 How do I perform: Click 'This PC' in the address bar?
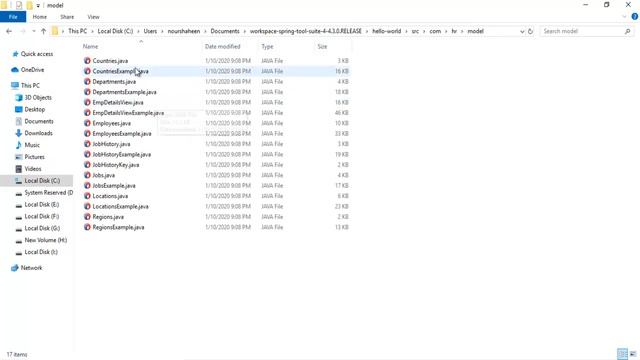(78, 31)
